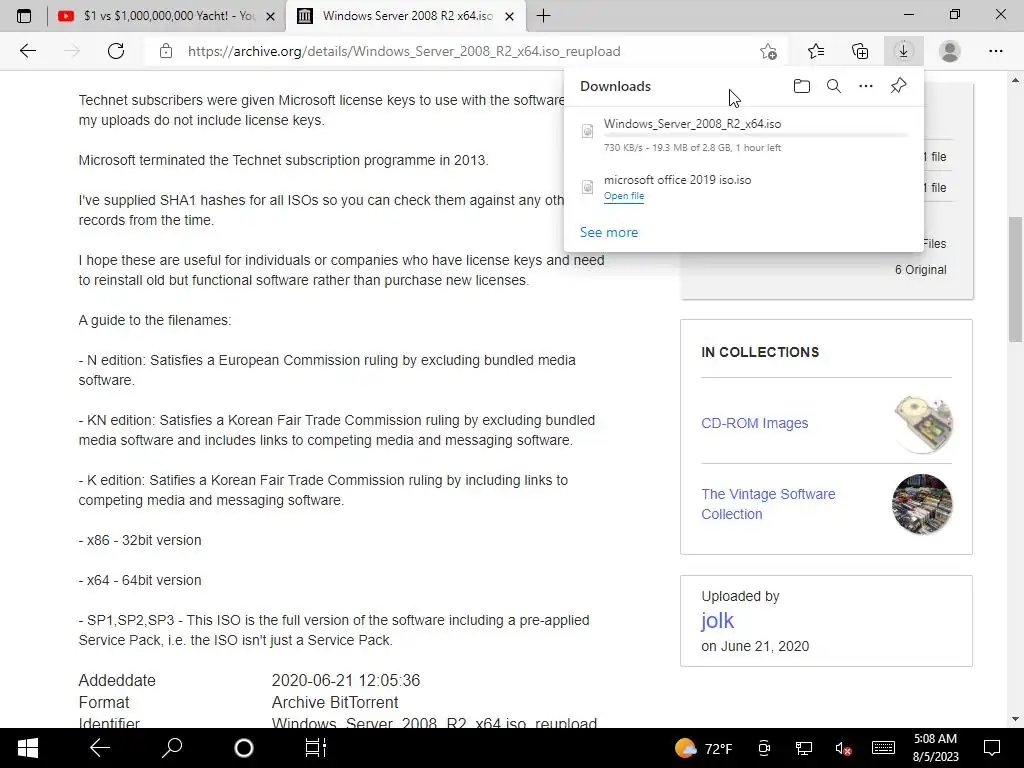Switch to the YouTube Yacht video tab
Image resolution: width=1024 pixels, height=768 pixels.
[x=166, y=16]
